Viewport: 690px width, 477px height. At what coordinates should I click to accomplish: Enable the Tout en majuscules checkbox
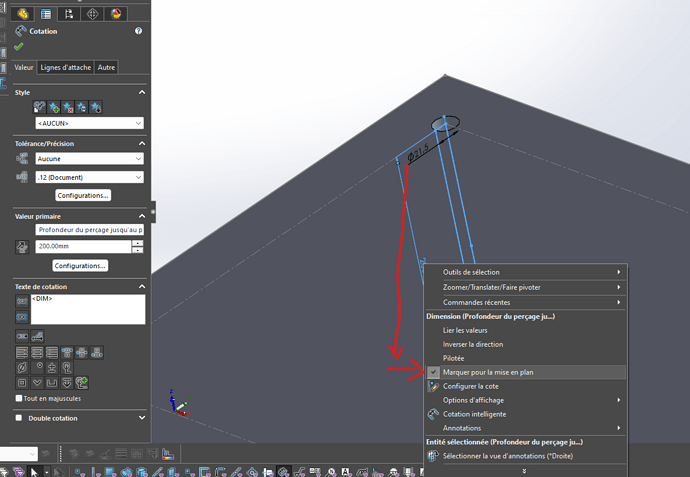point(19,398)
